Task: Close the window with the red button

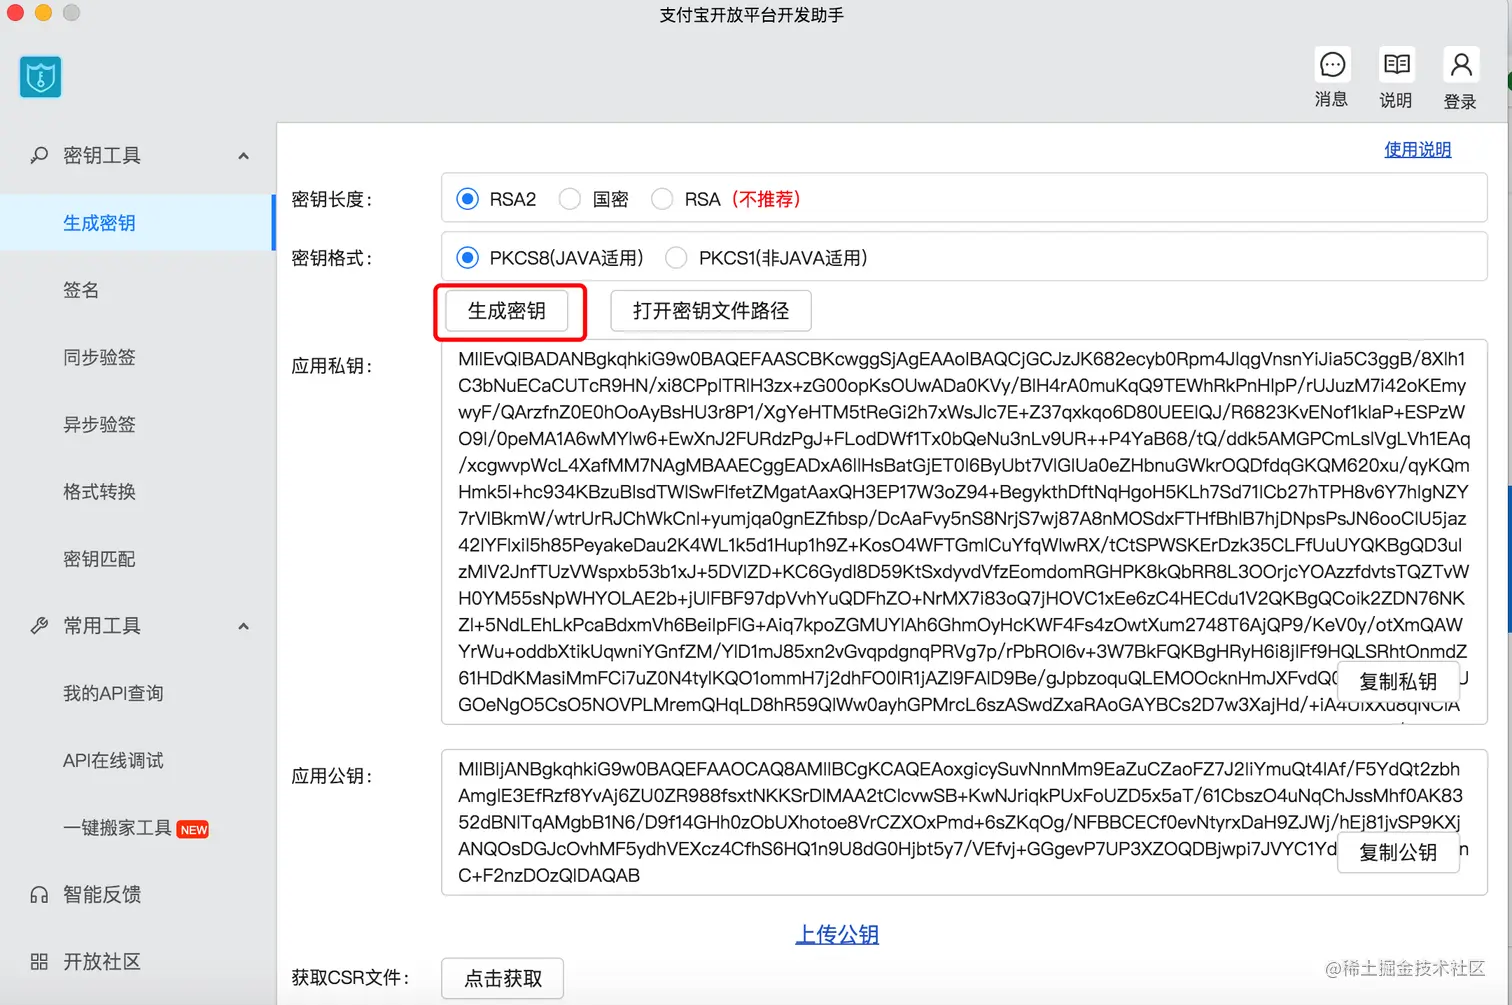Action: (15, 13)
